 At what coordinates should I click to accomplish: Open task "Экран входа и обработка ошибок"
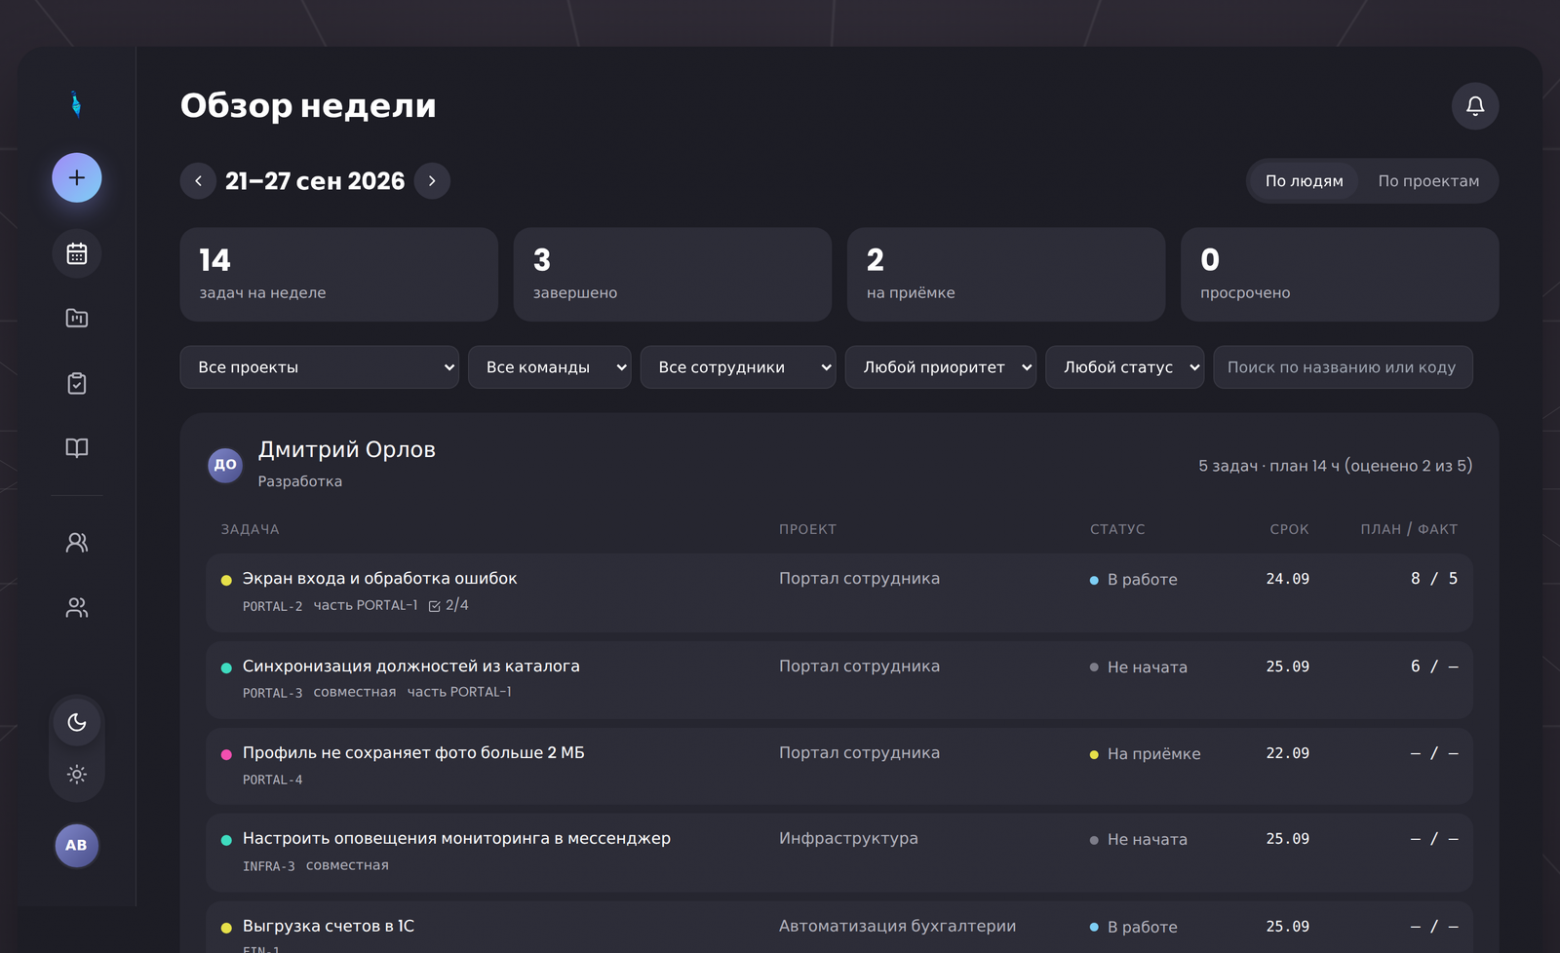(x=380, y=578)
